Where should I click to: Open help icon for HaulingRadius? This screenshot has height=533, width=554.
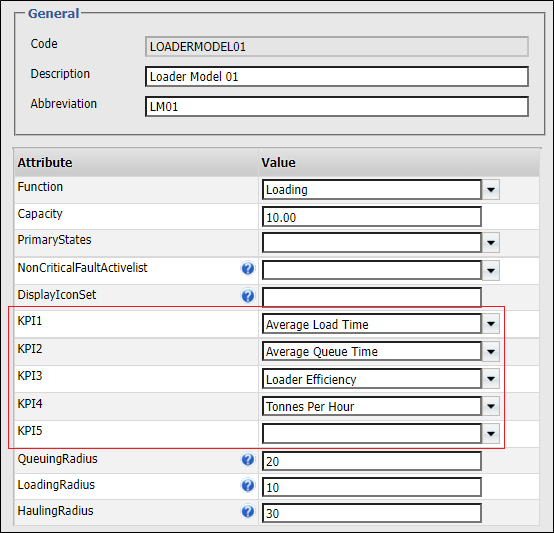point(248,511)
